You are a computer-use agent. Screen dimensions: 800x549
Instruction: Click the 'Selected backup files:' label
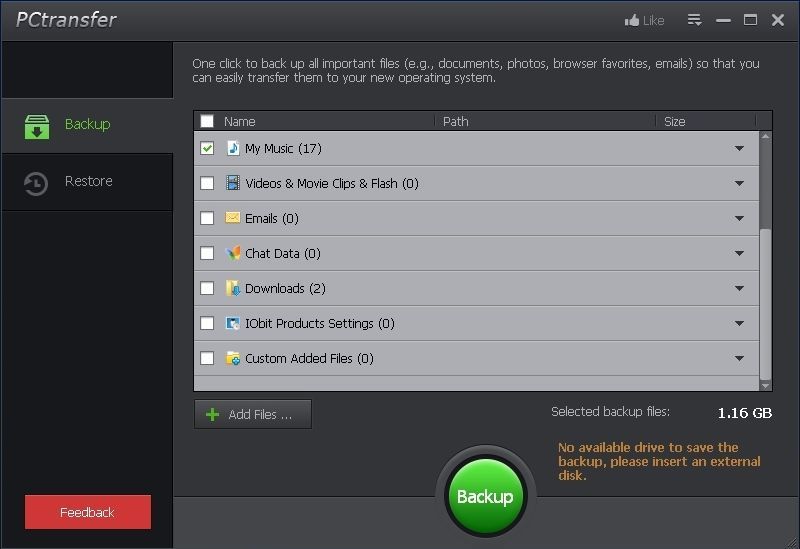pyautogui.click(x=611, y=411)
